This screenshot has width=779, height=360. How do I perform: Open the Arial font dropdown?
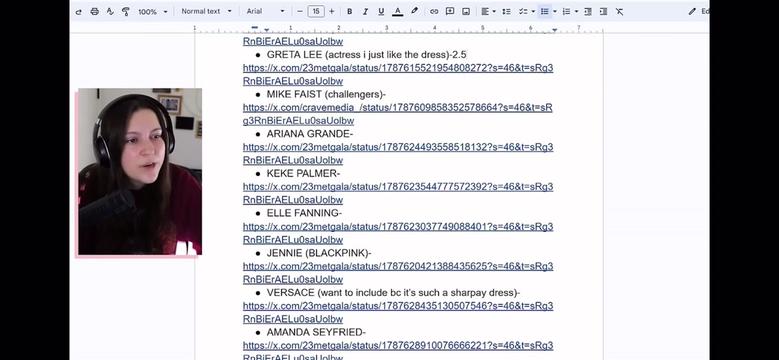point(266,11)
